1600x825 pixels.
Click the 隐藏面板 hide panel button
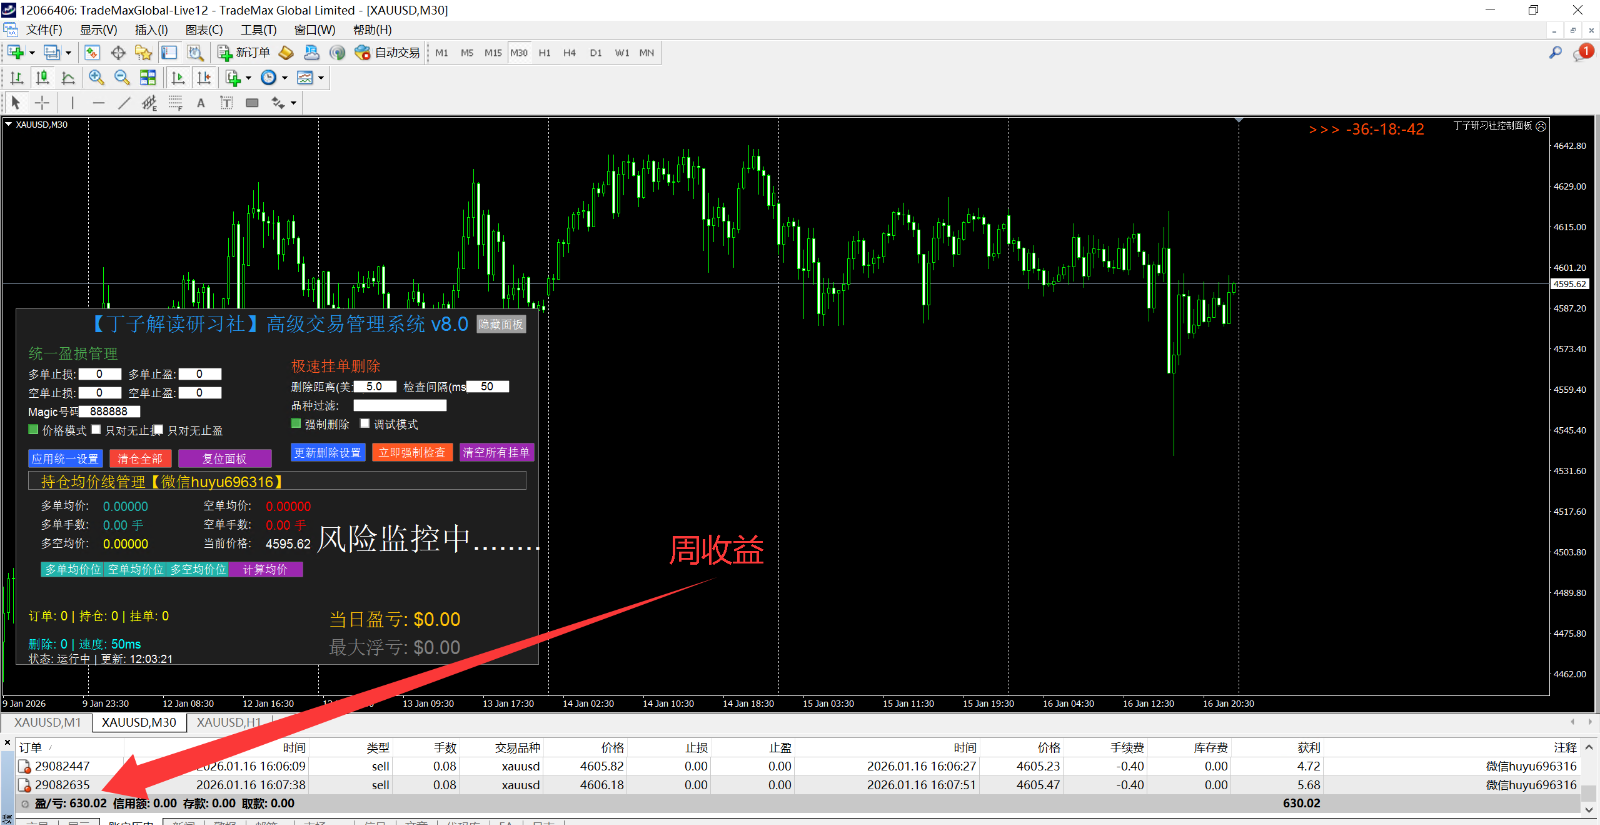point(501,324)
